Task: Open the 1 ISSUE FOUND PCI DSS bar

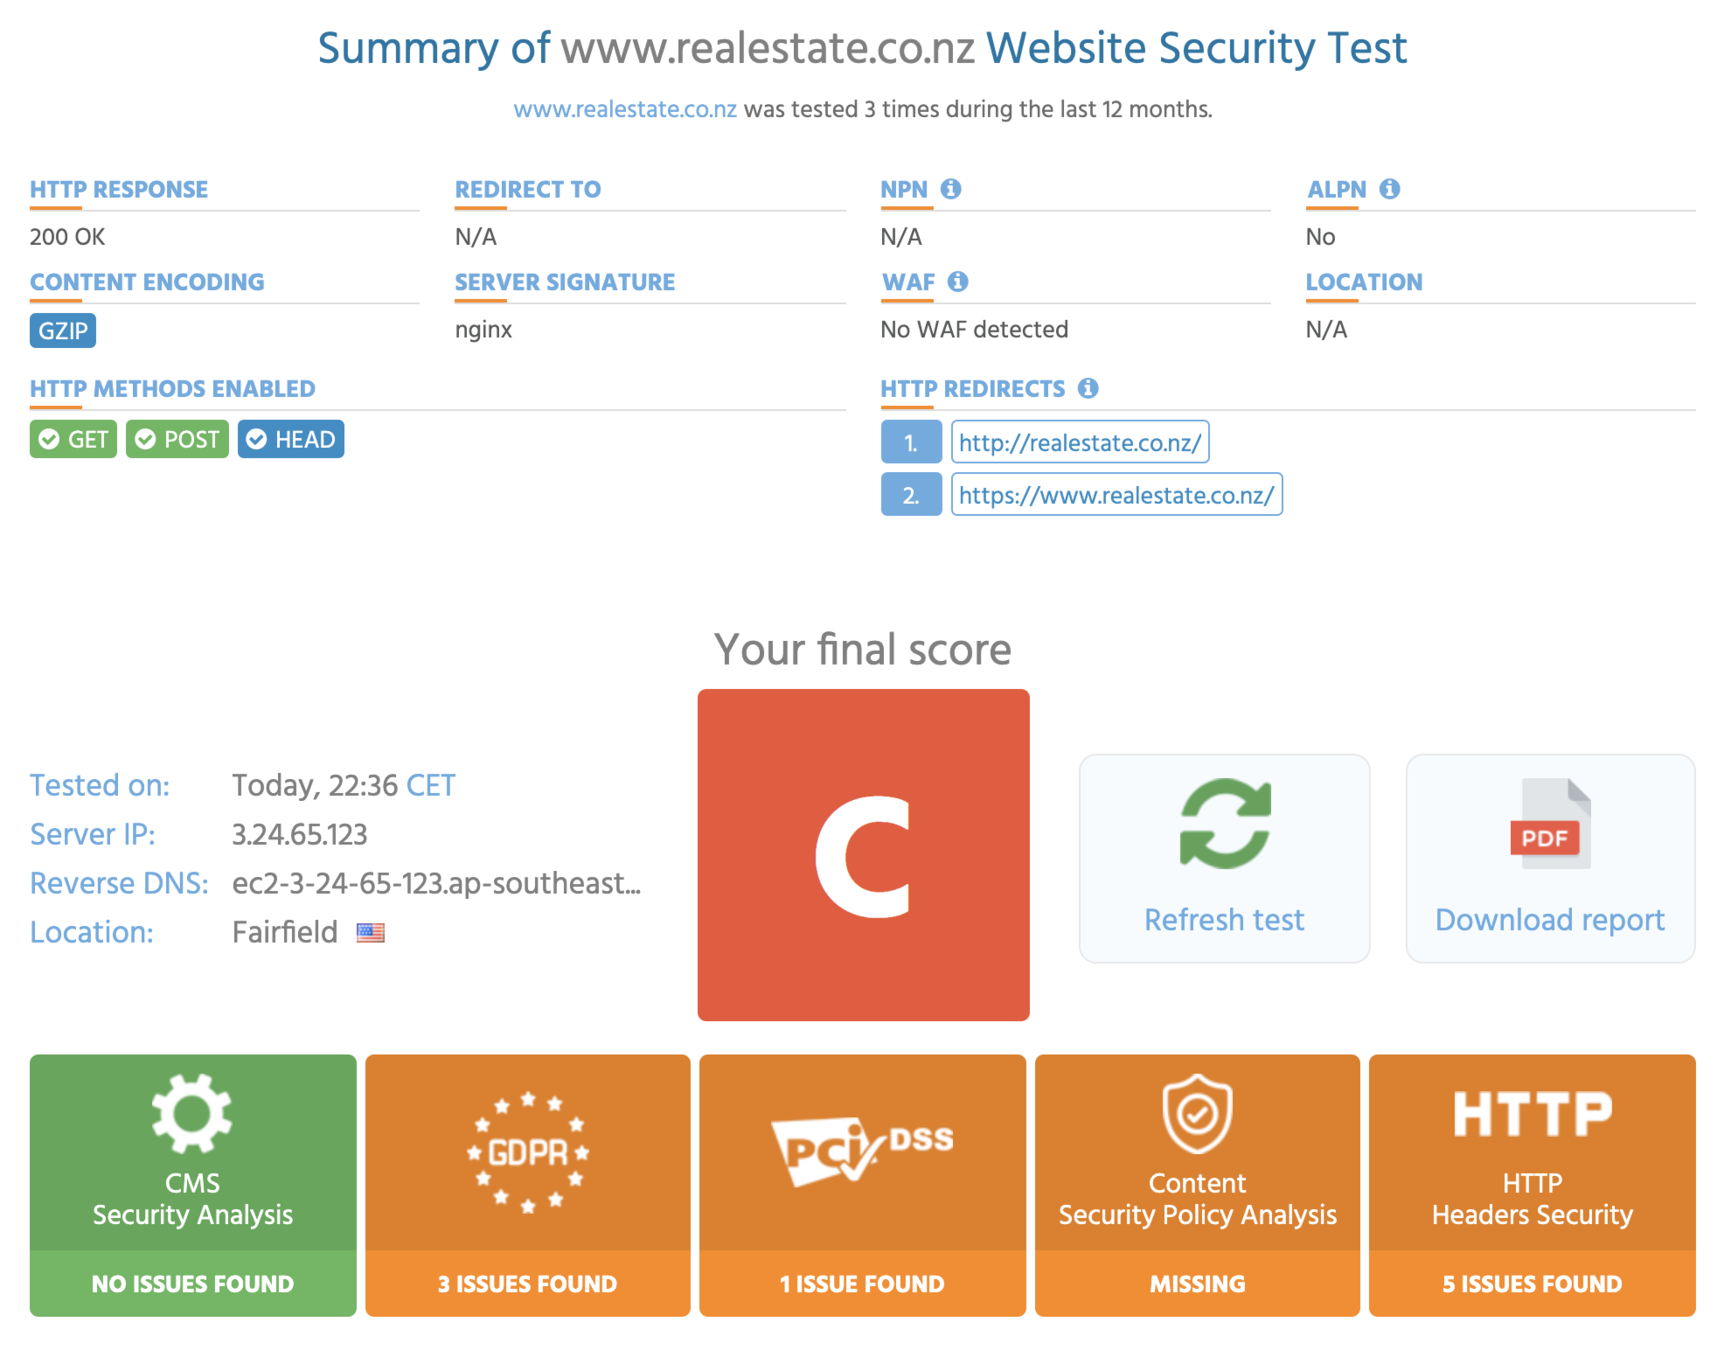Action: point(862,1283)
